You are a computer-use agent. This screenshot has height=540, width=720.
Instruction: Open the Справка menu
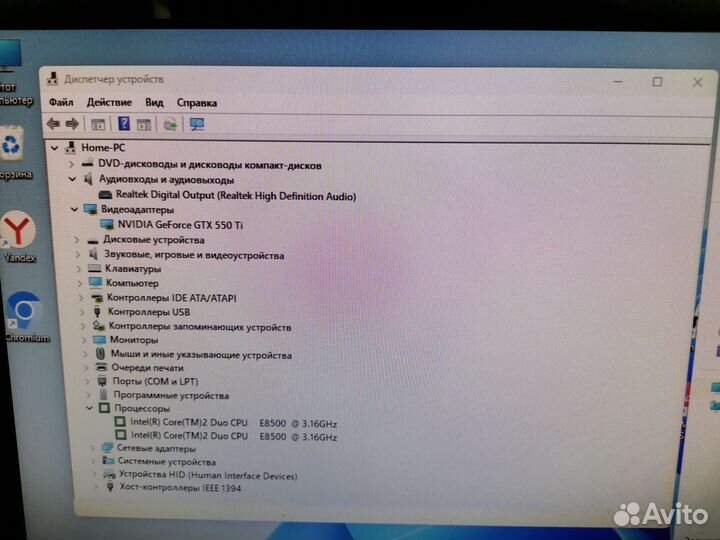pyautogui.click(x=197, y=103)
